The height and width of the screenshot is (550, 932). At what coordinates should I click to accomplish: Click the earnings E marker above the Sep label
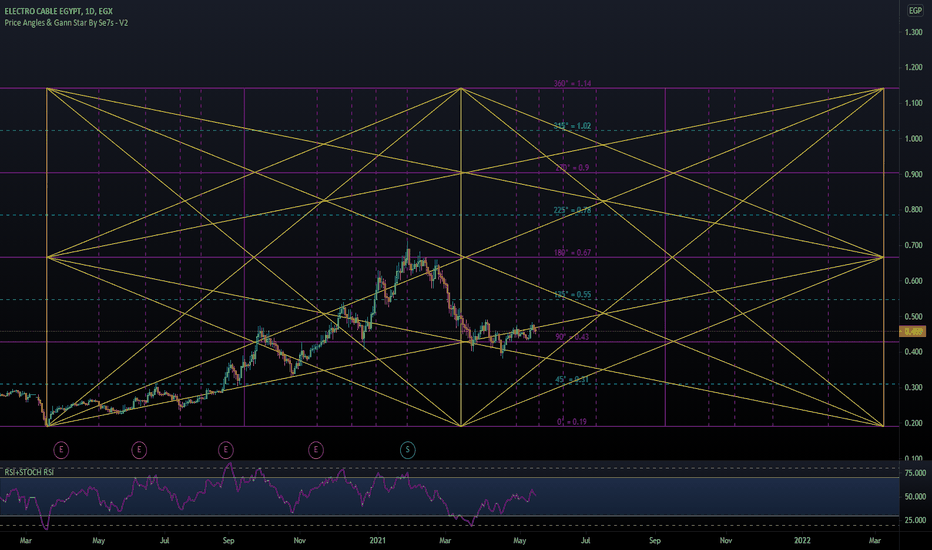point(225,450)
